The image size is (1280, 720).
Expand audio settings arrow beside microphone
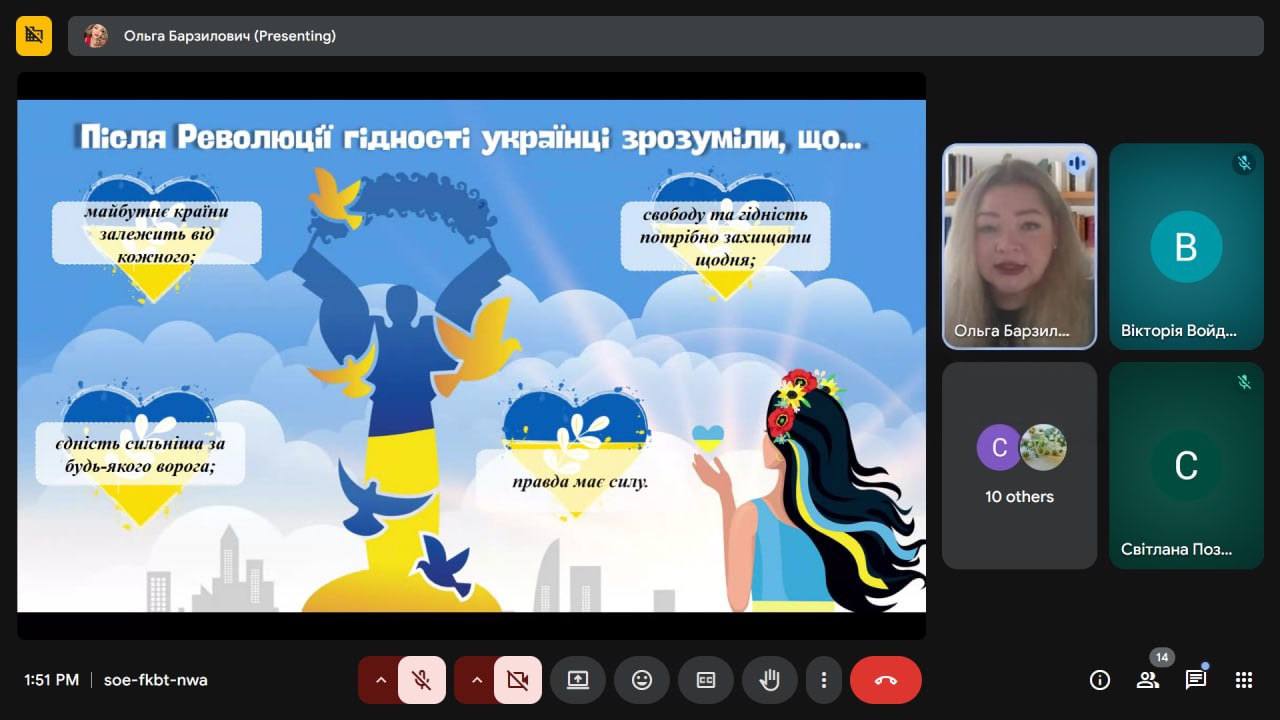tap(380, 680)
